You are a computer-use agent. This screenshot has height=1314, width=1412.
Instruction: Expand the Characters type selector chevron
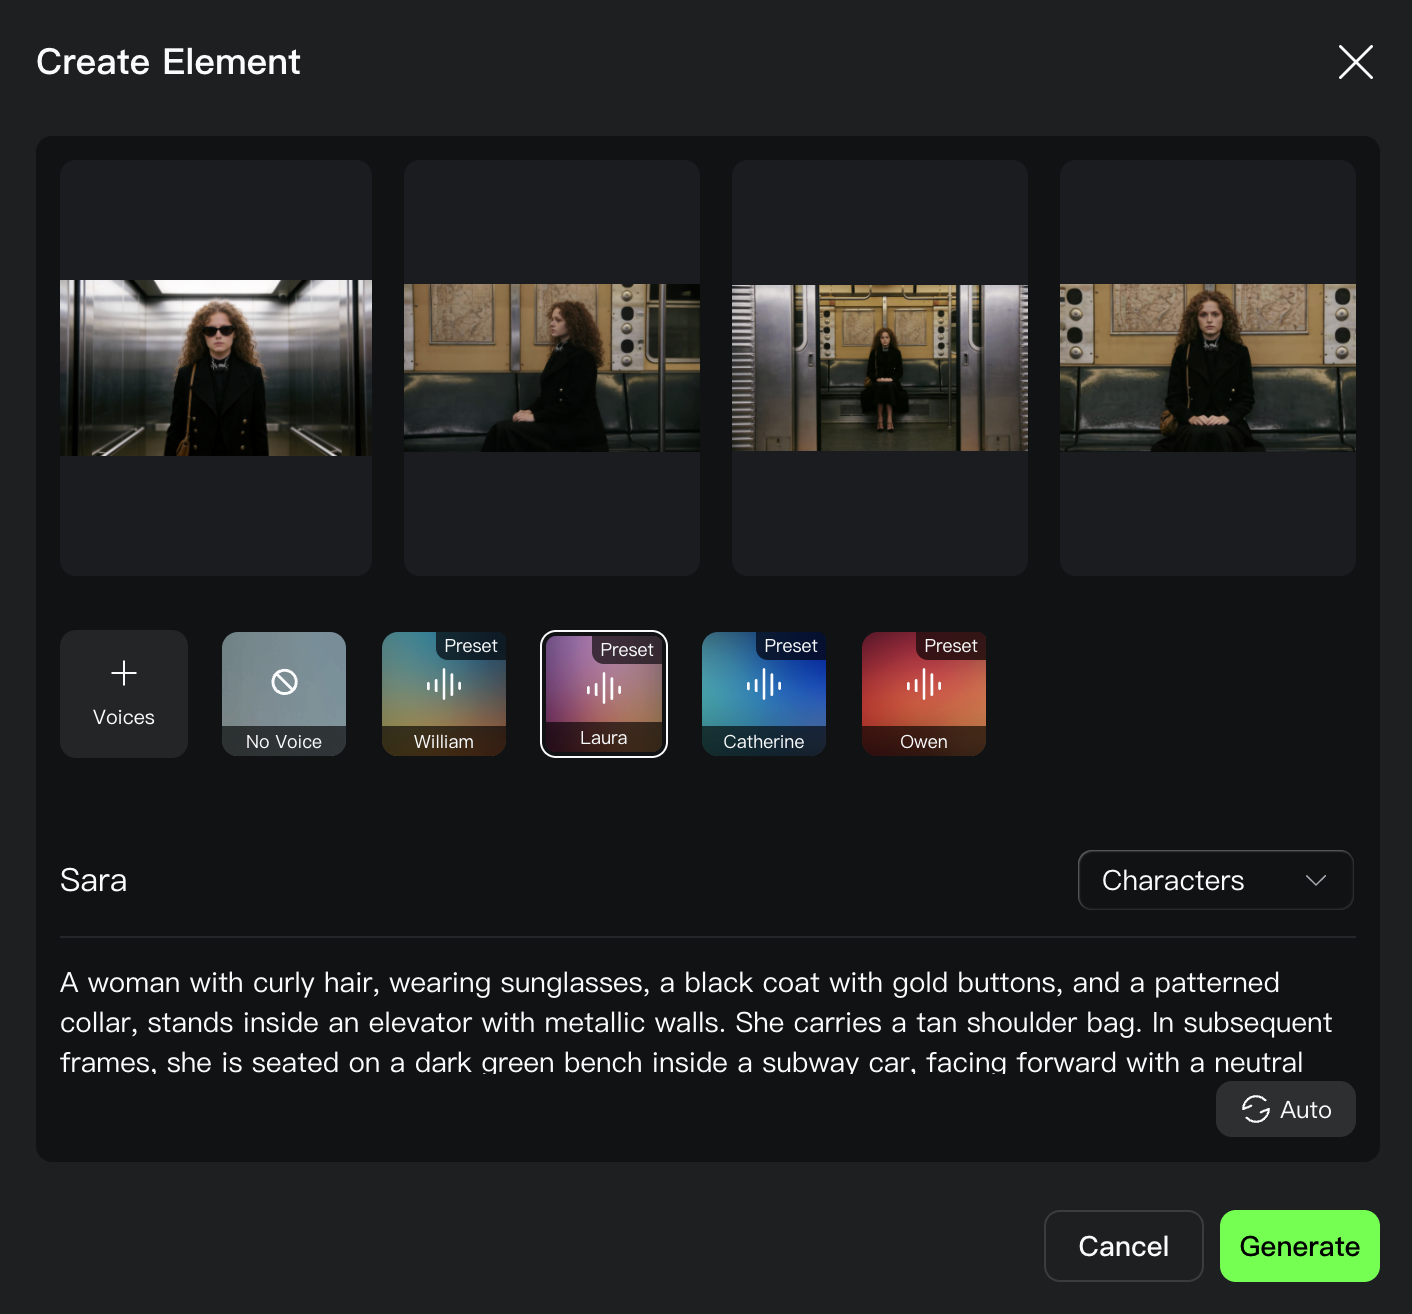[x=1317, y=880]
